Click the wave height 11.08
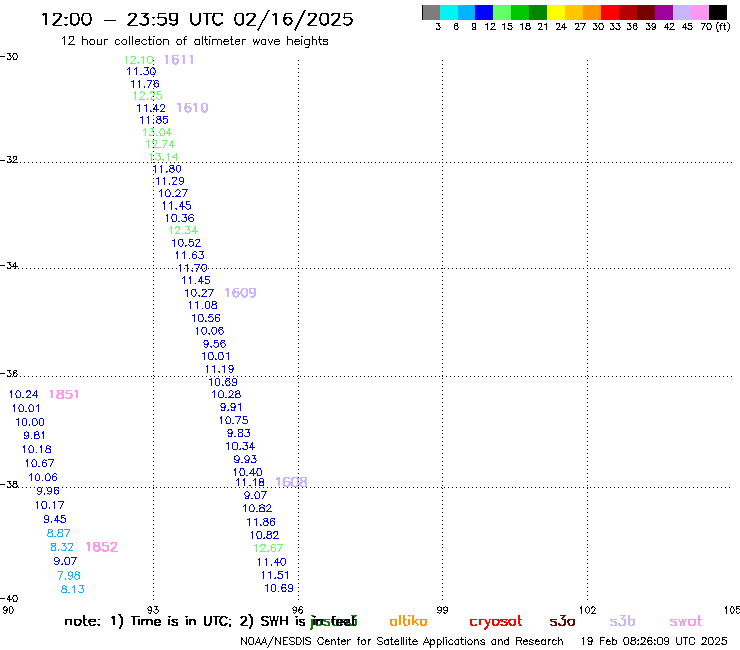Viewport: 740px width, 650px height. click(202, 305)
